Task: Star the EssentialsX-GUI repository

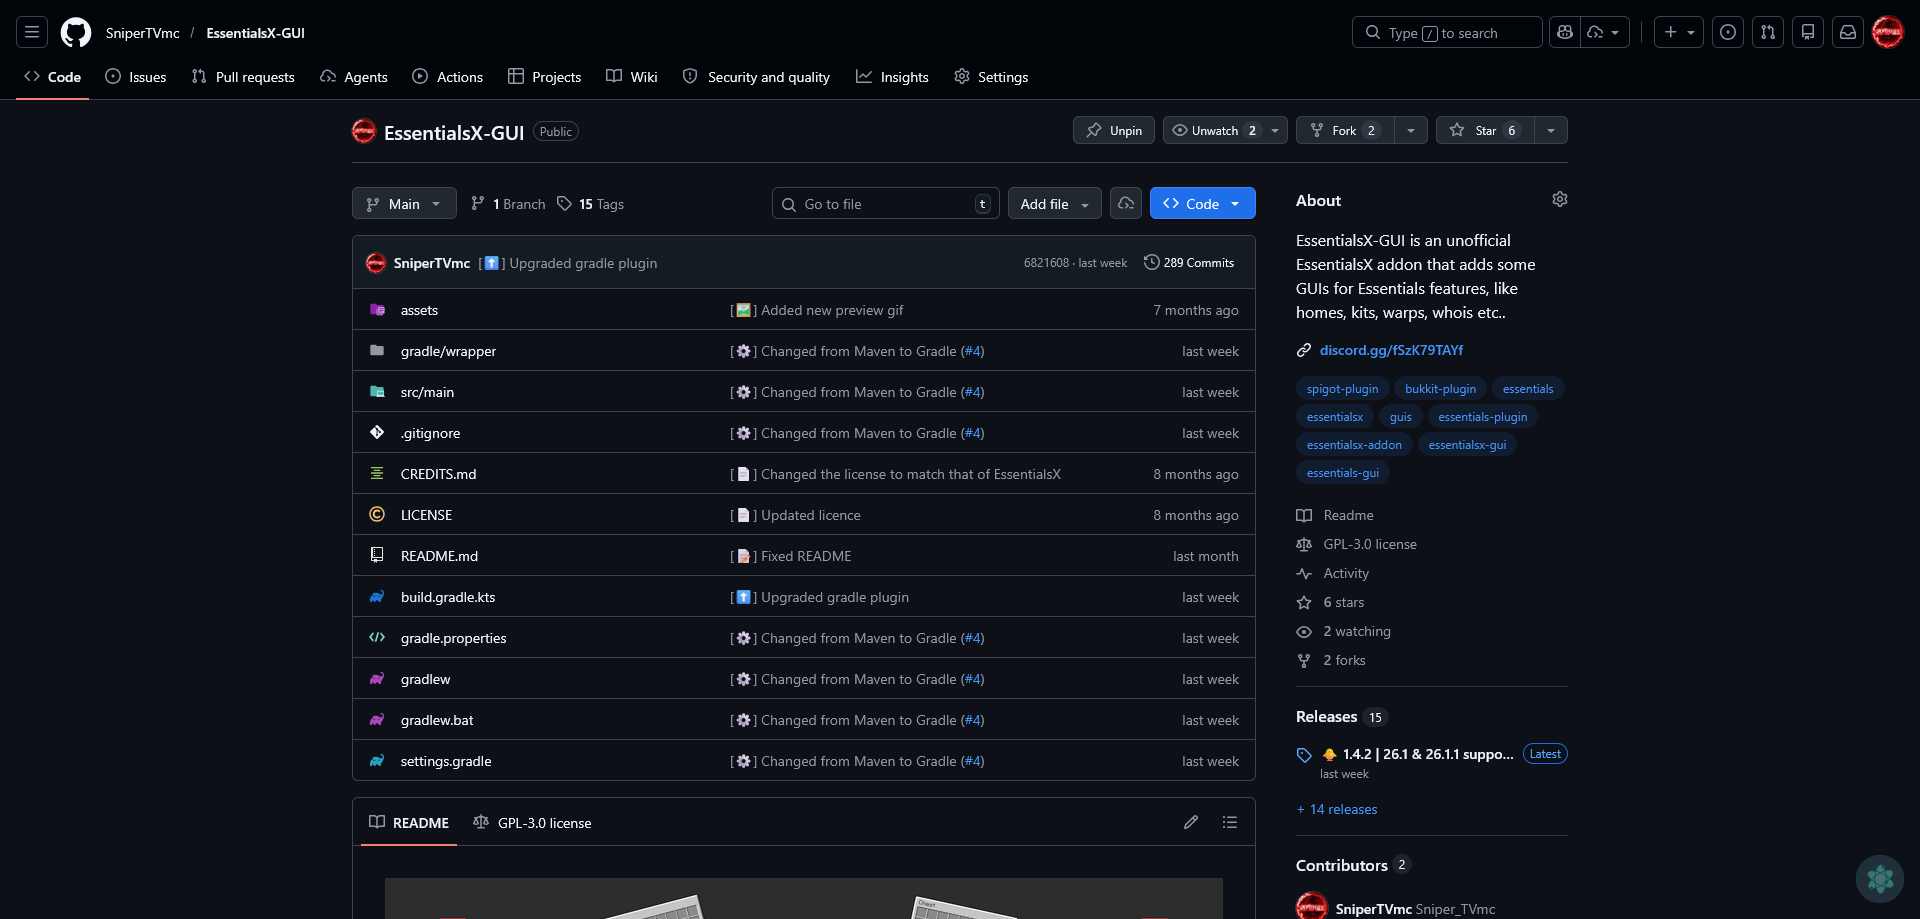Action: coord(1485,130)
